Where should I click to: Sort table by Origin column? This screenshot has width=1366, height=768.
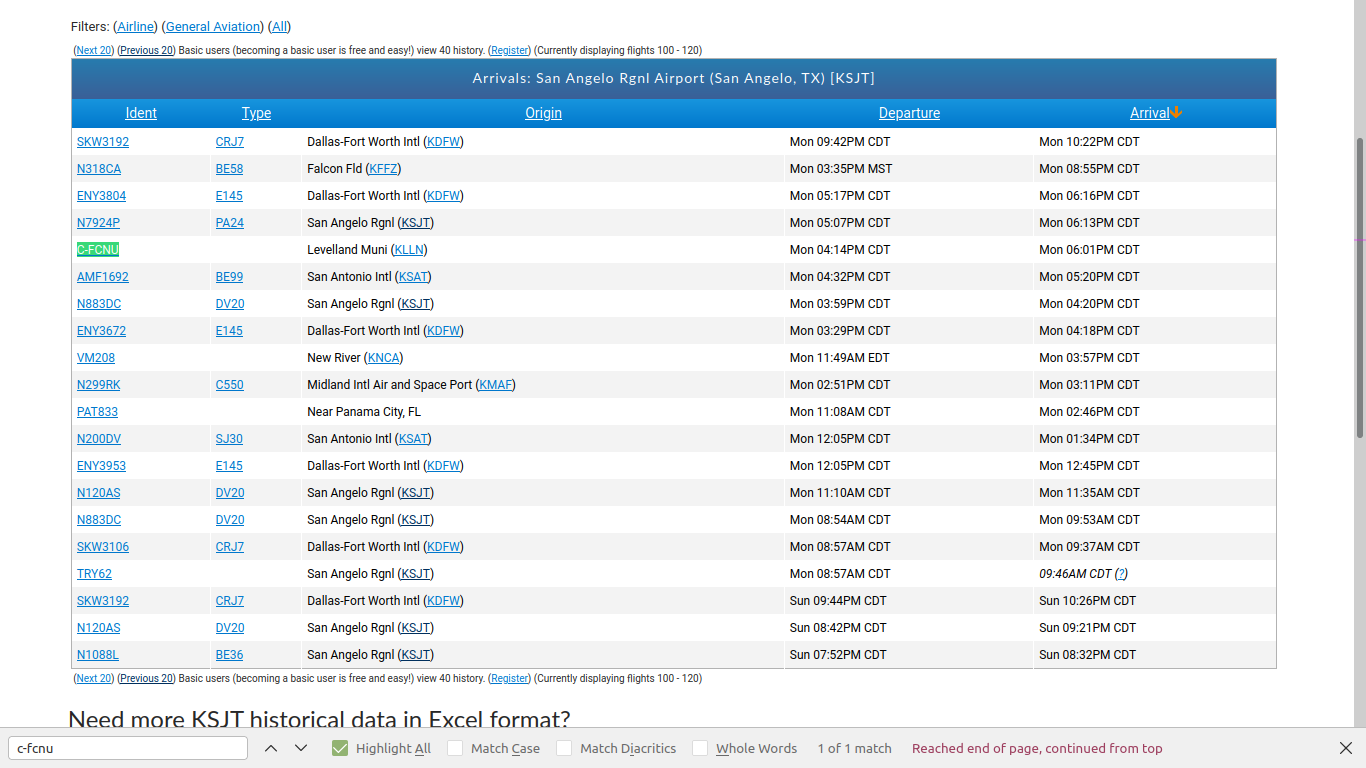click(x=543, y=113)
